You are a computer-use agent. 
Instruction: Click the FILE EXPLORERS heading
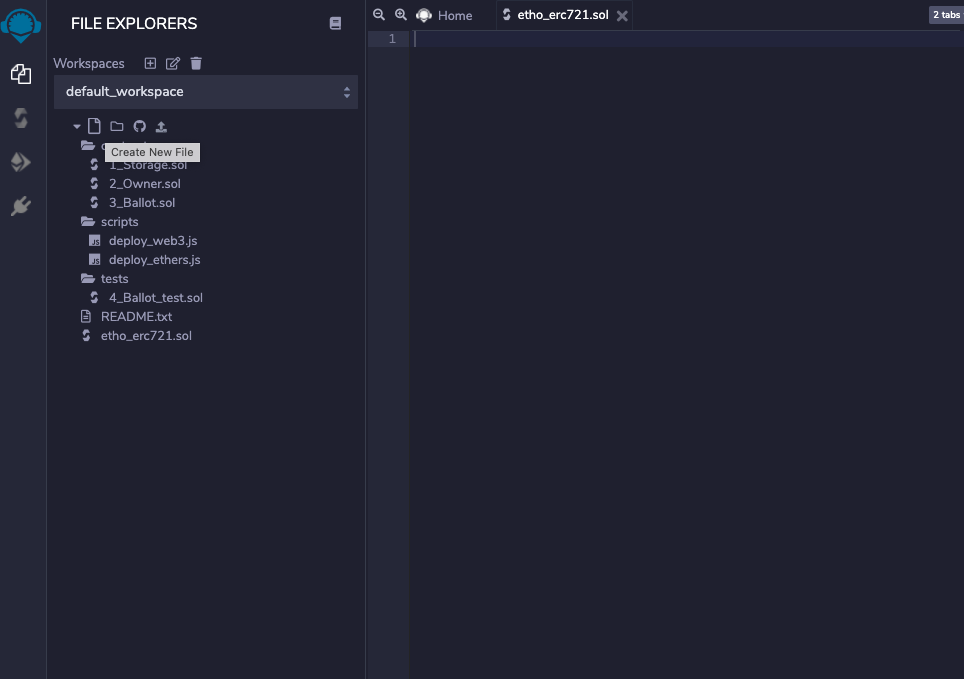tap(134, 23)
